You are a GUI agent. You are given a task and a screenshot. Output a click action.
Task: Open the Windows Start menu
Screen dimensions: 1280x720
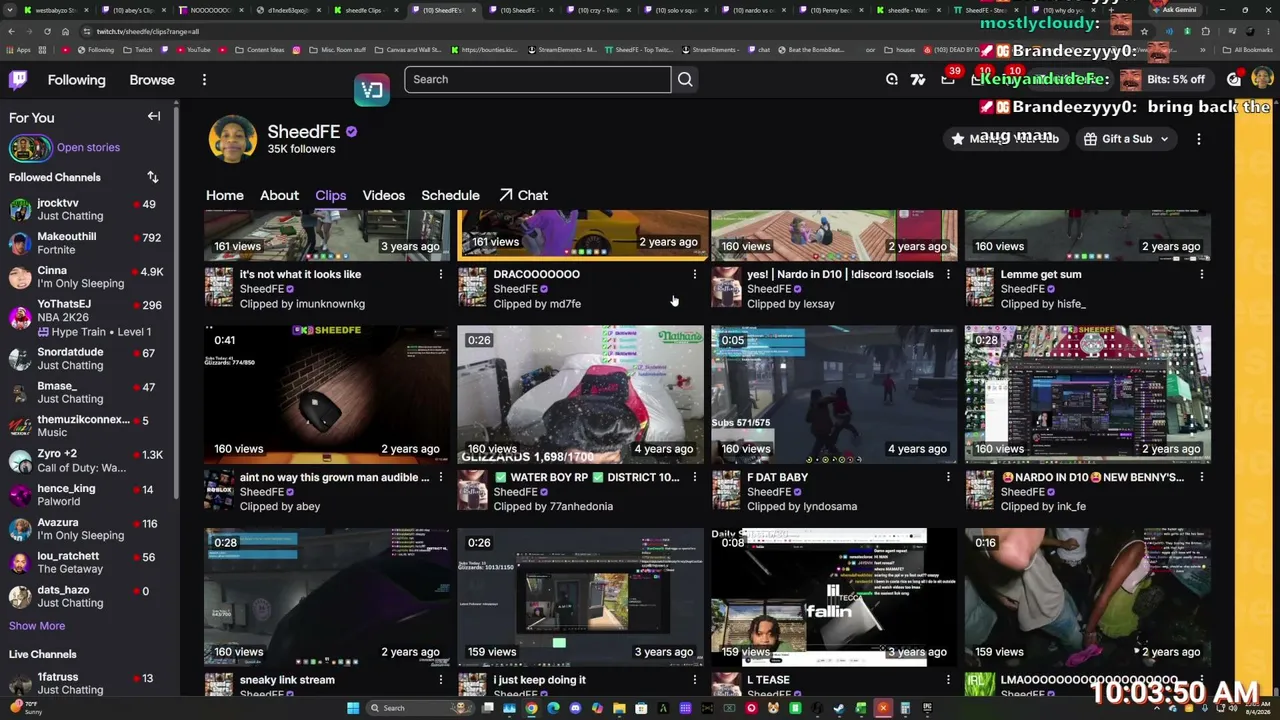tap(353, 708)
